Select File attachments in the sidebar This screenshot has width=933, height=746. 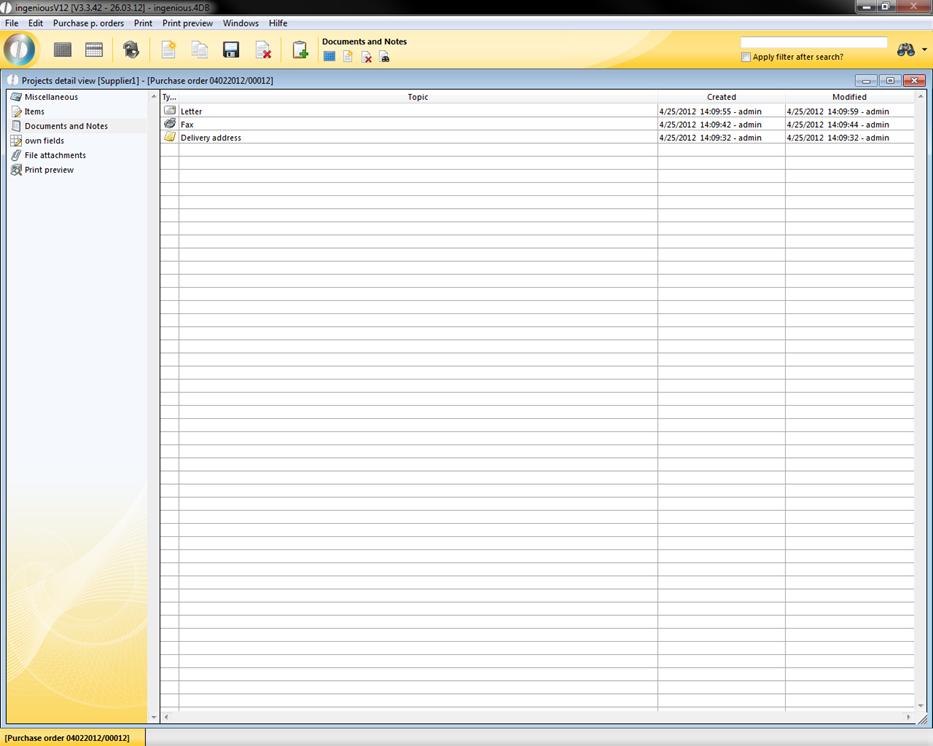[55, 155]
